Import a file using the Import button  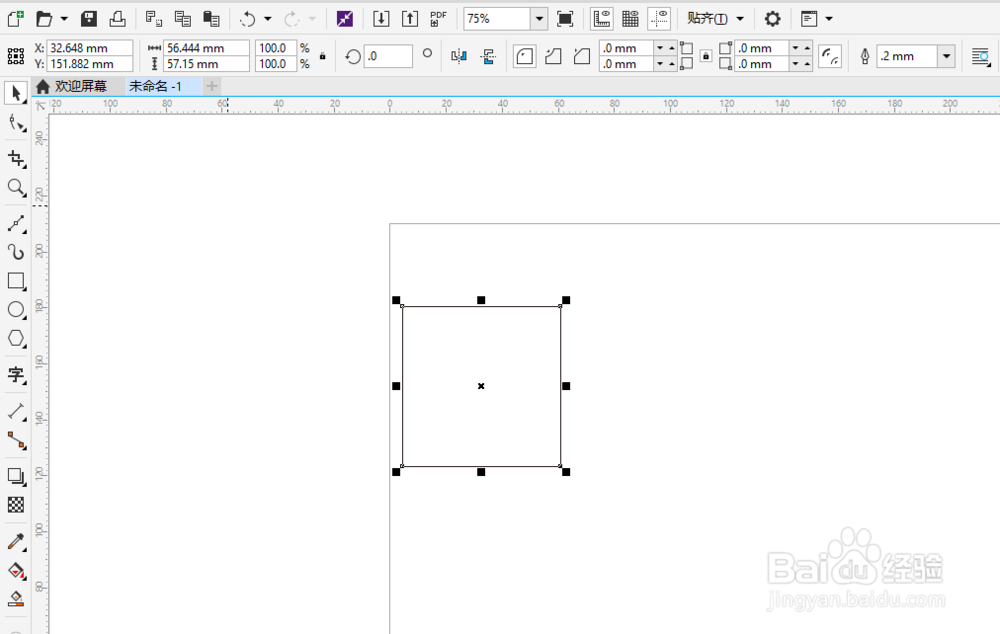pos(381,18)
